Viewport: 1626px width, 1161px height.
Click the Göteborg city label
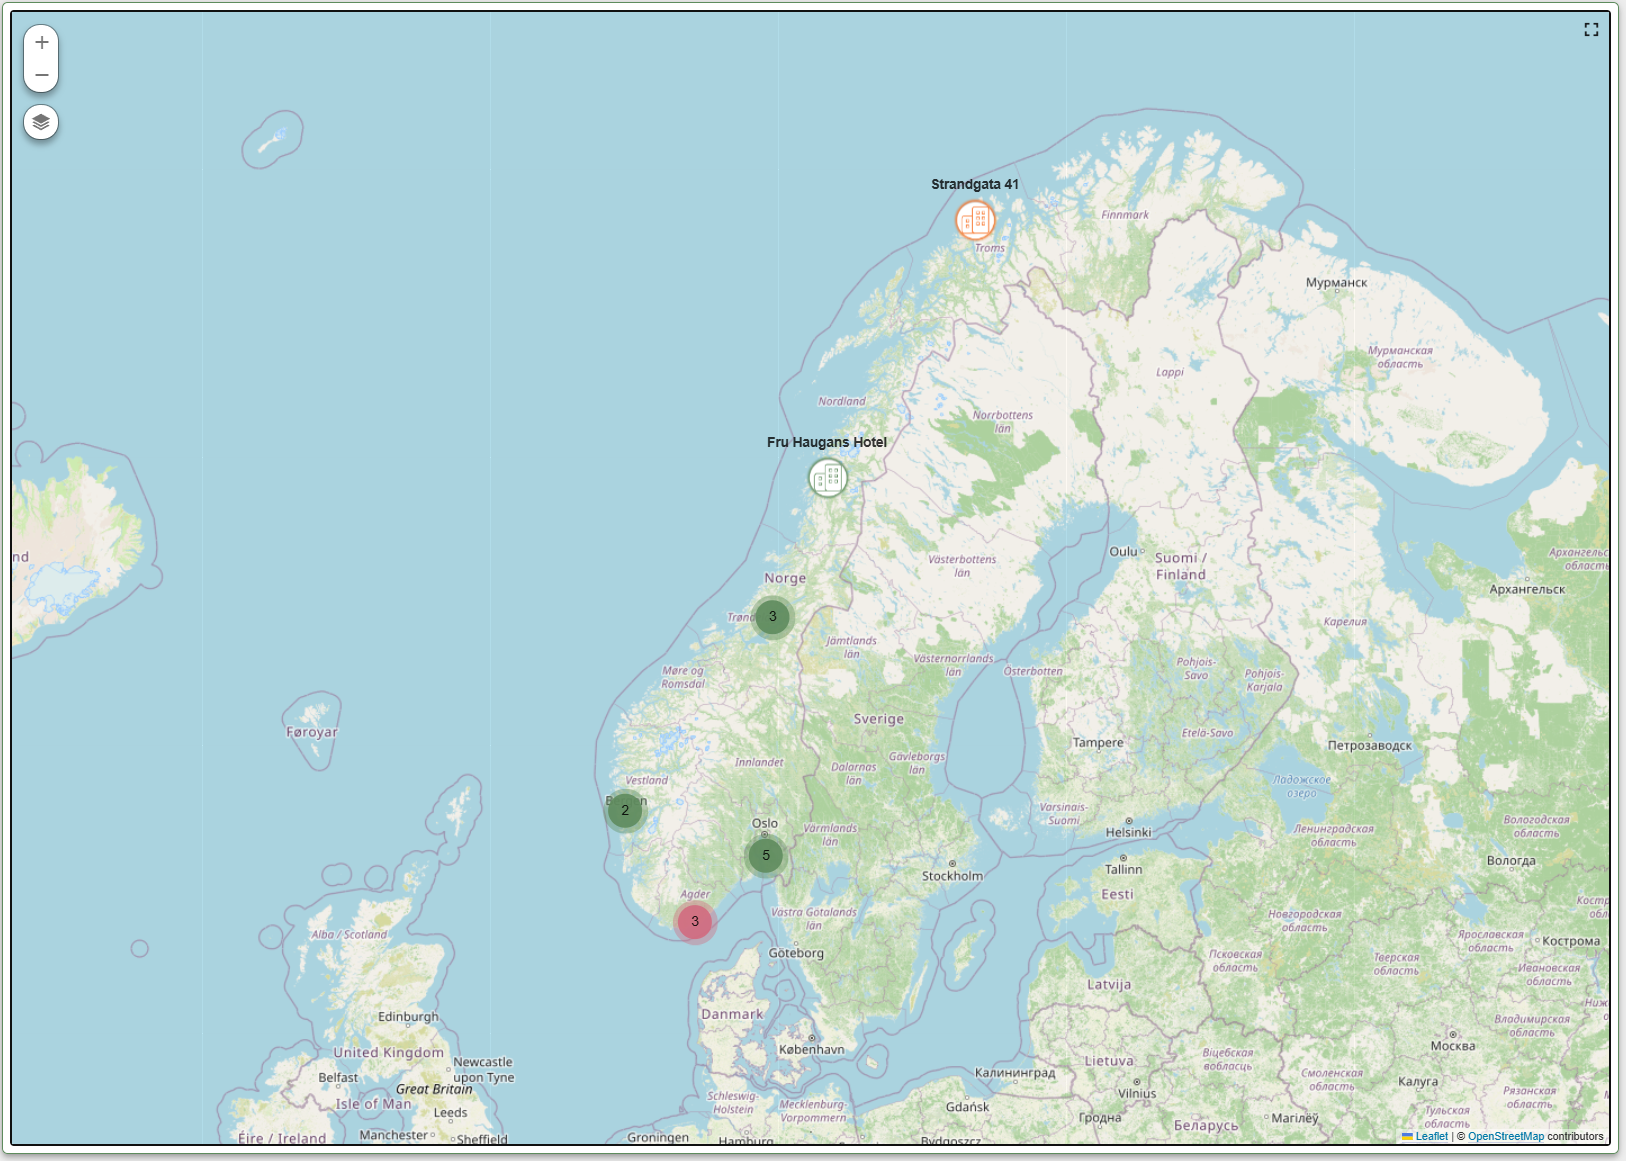(796, 953)
